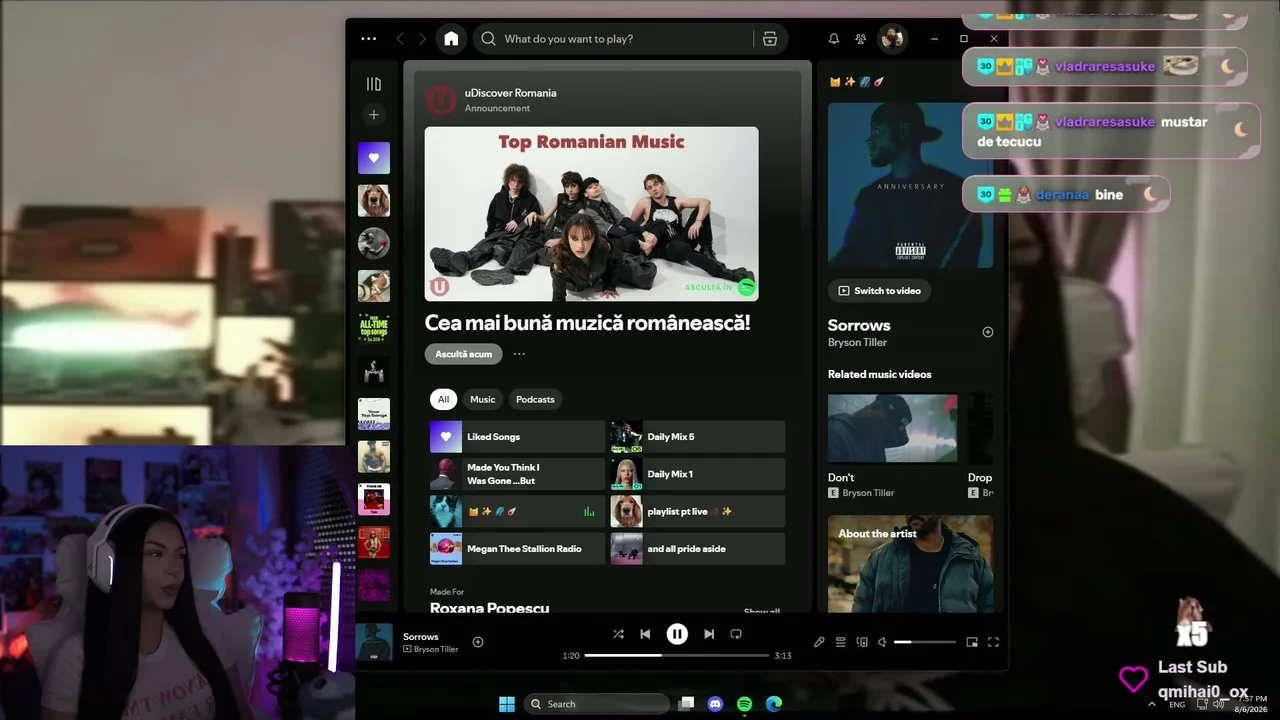Image resolution: width=1280 pixels, height=720 pixels.
Task: Select the Music filter chip
Action: click(482, 399)
